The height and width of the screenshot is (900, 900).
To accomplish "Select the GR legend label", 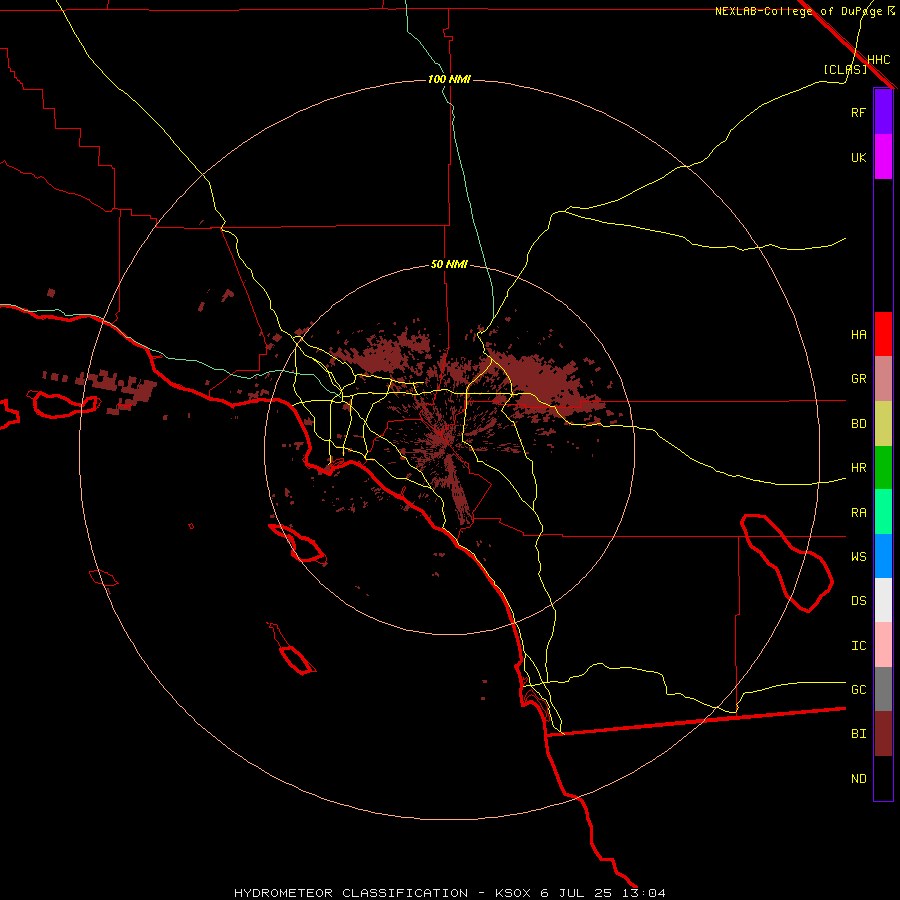I will coord(858,379).
